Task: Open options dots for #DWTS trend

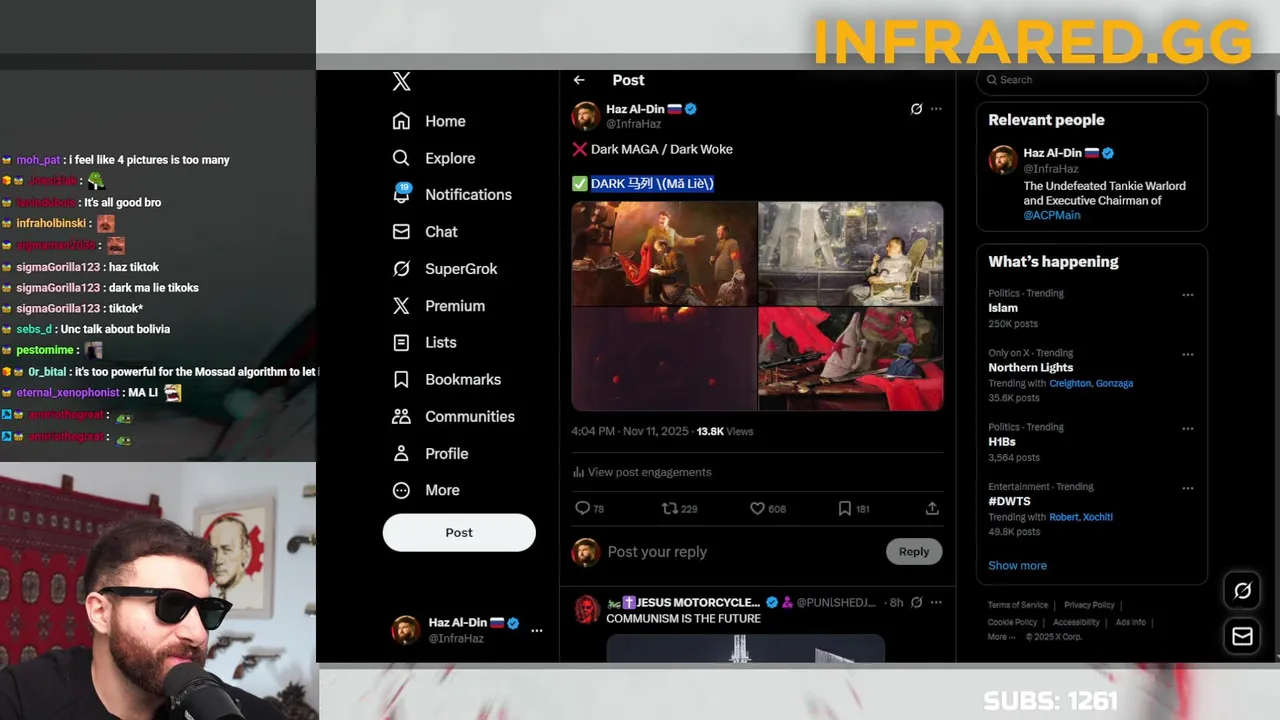Action: 1188,489
